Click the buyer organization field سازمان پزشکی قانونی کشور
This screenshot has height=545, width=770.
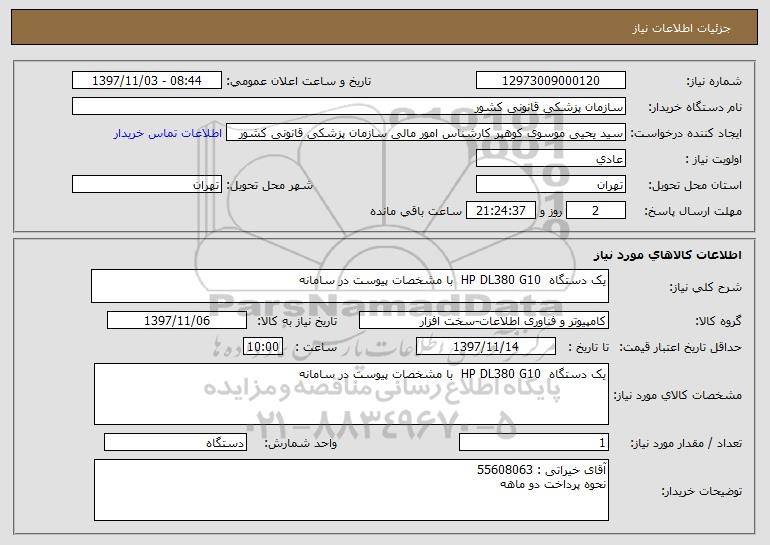(x=349, y=107)
